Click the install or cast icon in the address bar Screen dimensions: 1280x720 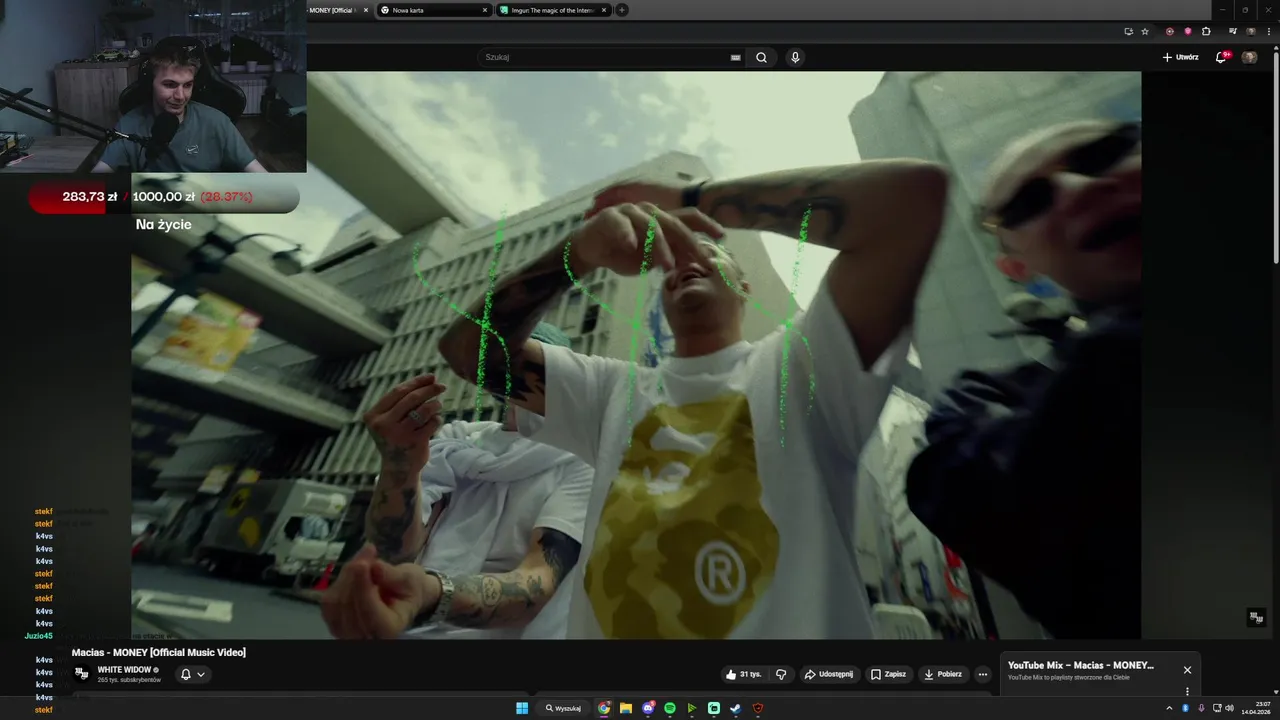[x=1128, y=31]
